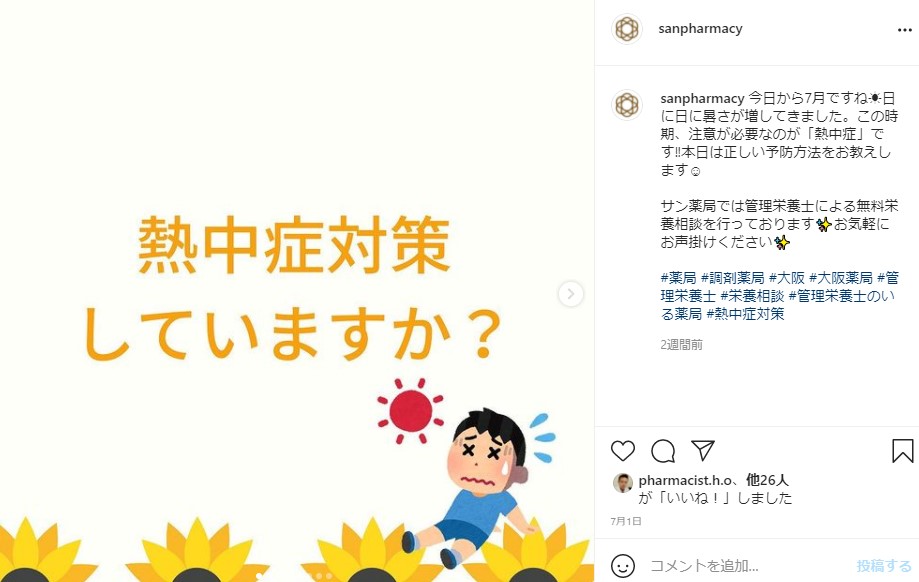Show list of 他26人 likers
Image resolution: width=919 pixels, height=582 pixels.
(x=767, y=481)
